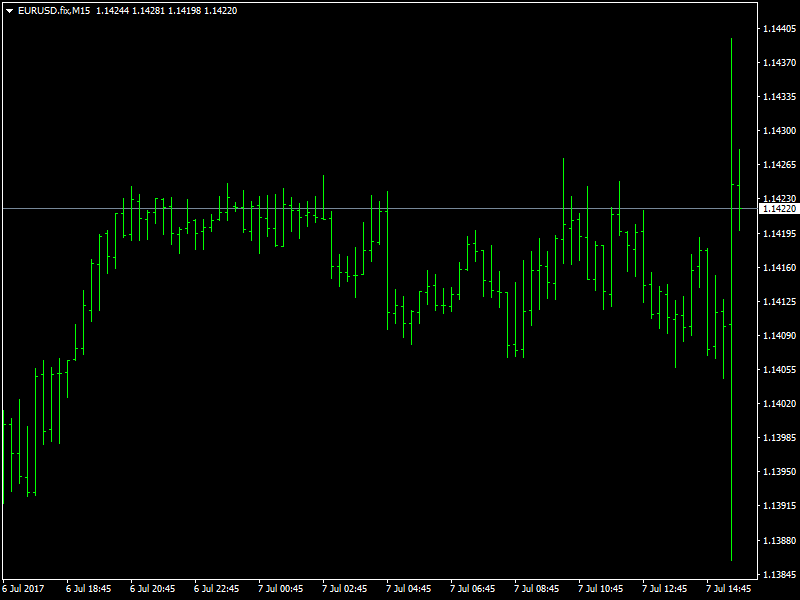Select the 1.14300 price axis label

pos(779,131)
